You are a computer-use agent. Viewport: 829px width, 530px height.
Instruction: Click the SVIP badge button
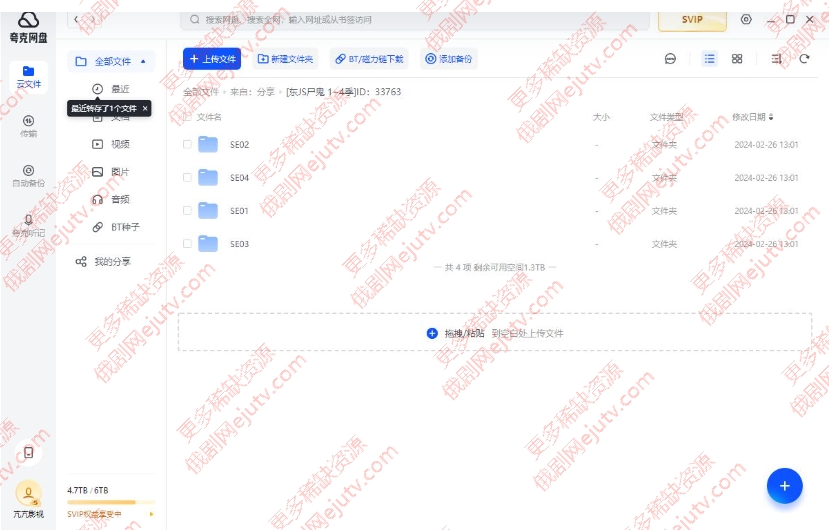(x=692, y=20)
